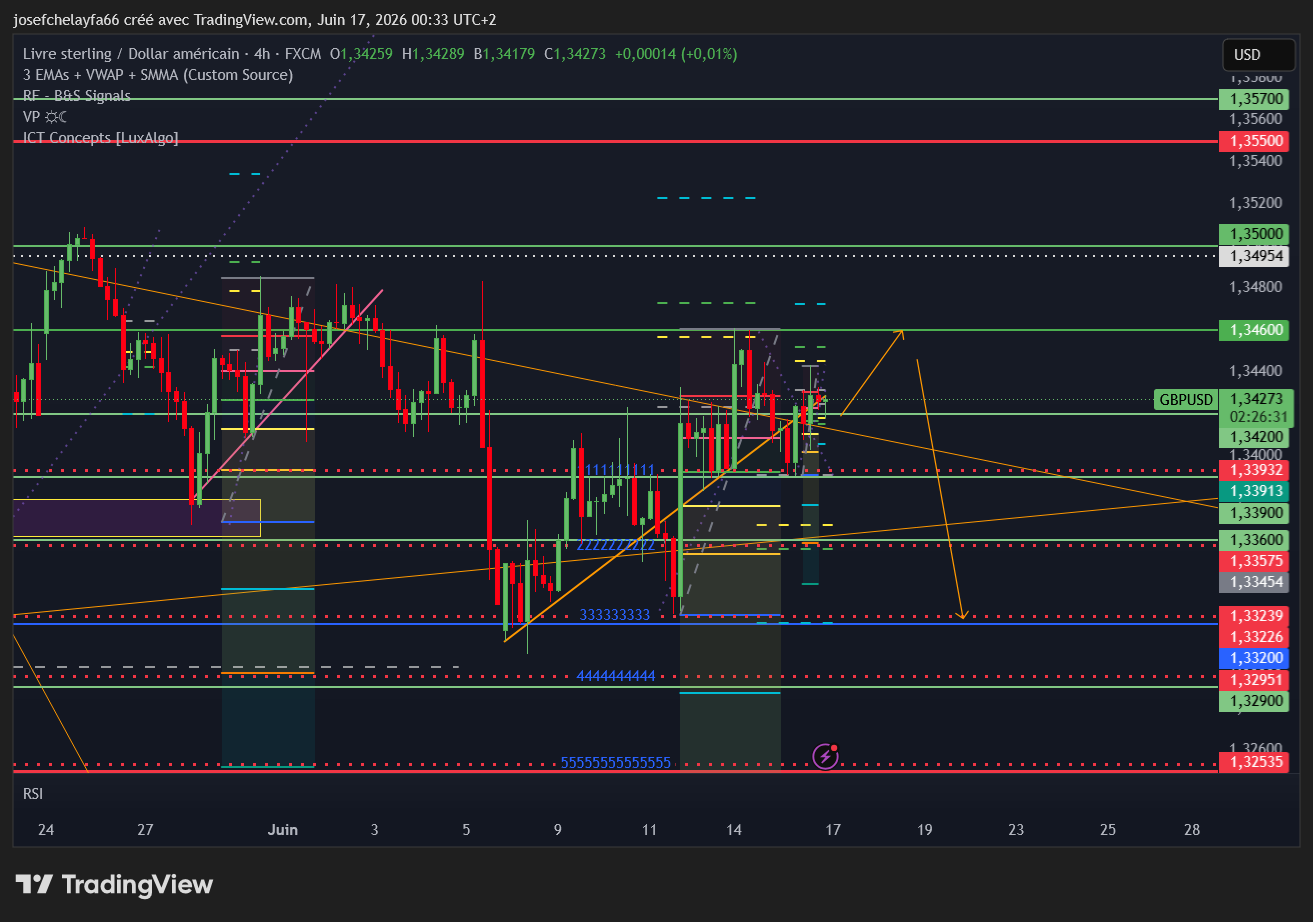Click the open price value O1,34259 in legend
Viewport: 1313px width, 922px height.
(361, 54)
